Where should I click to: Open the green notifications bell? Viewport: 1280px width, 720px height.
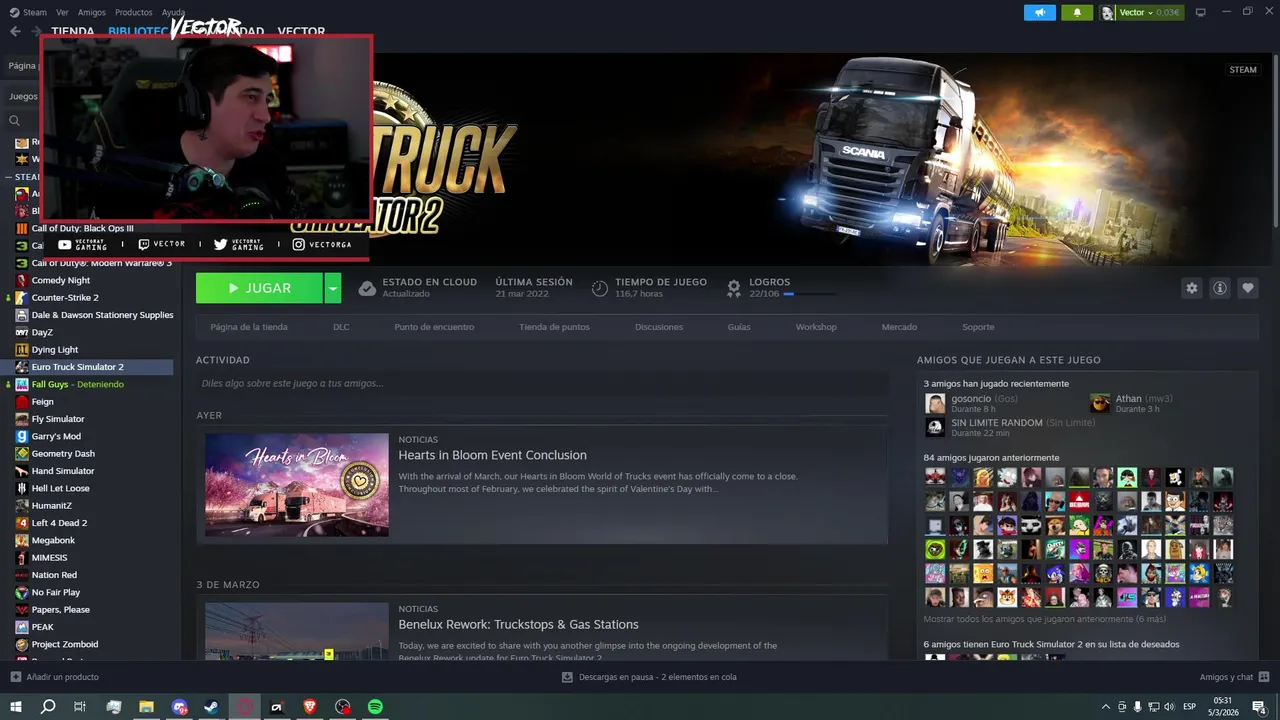[x=1077, y=12]
